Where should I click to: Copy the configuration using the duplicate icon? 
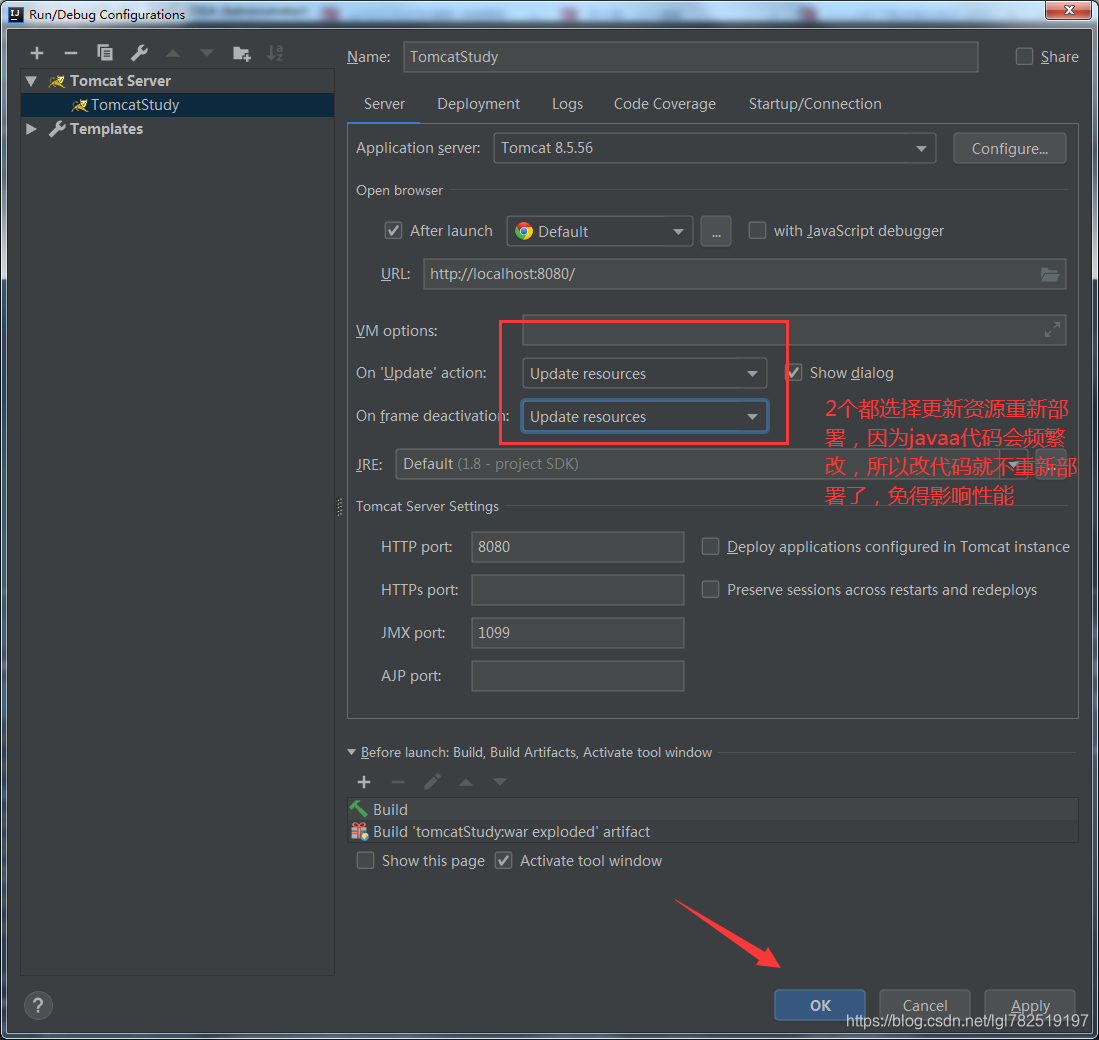(104, 53)
